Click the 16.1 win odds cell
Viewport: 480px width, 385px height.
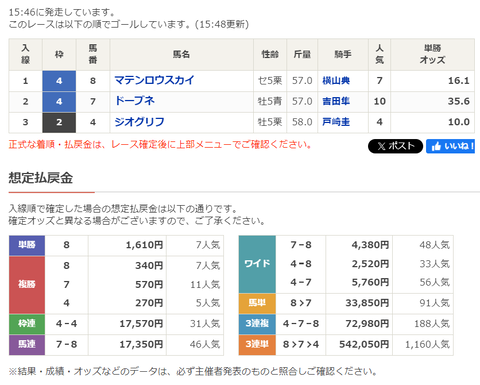432,81
